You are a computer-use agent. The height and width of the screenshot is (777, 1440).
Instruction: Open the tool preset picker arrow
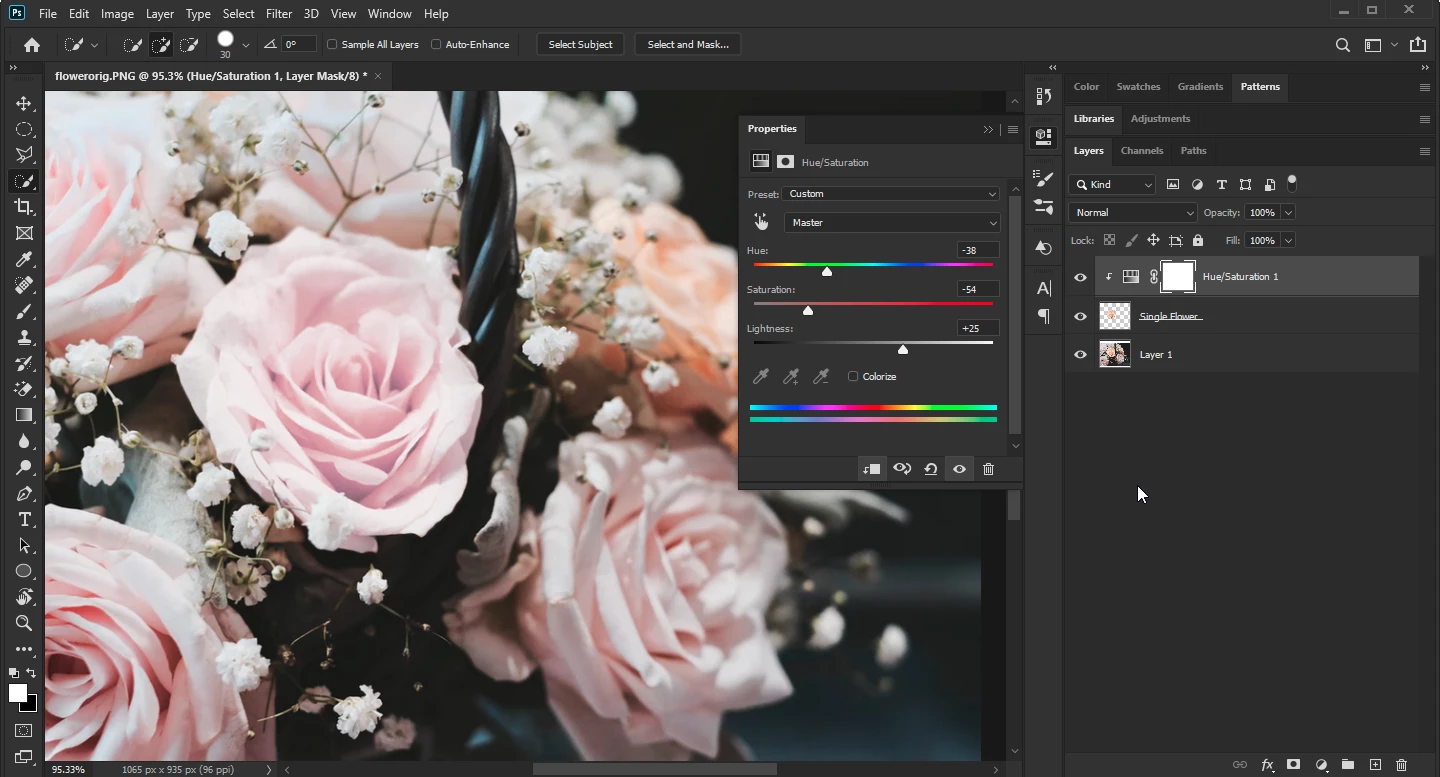(x=94, y=45)
